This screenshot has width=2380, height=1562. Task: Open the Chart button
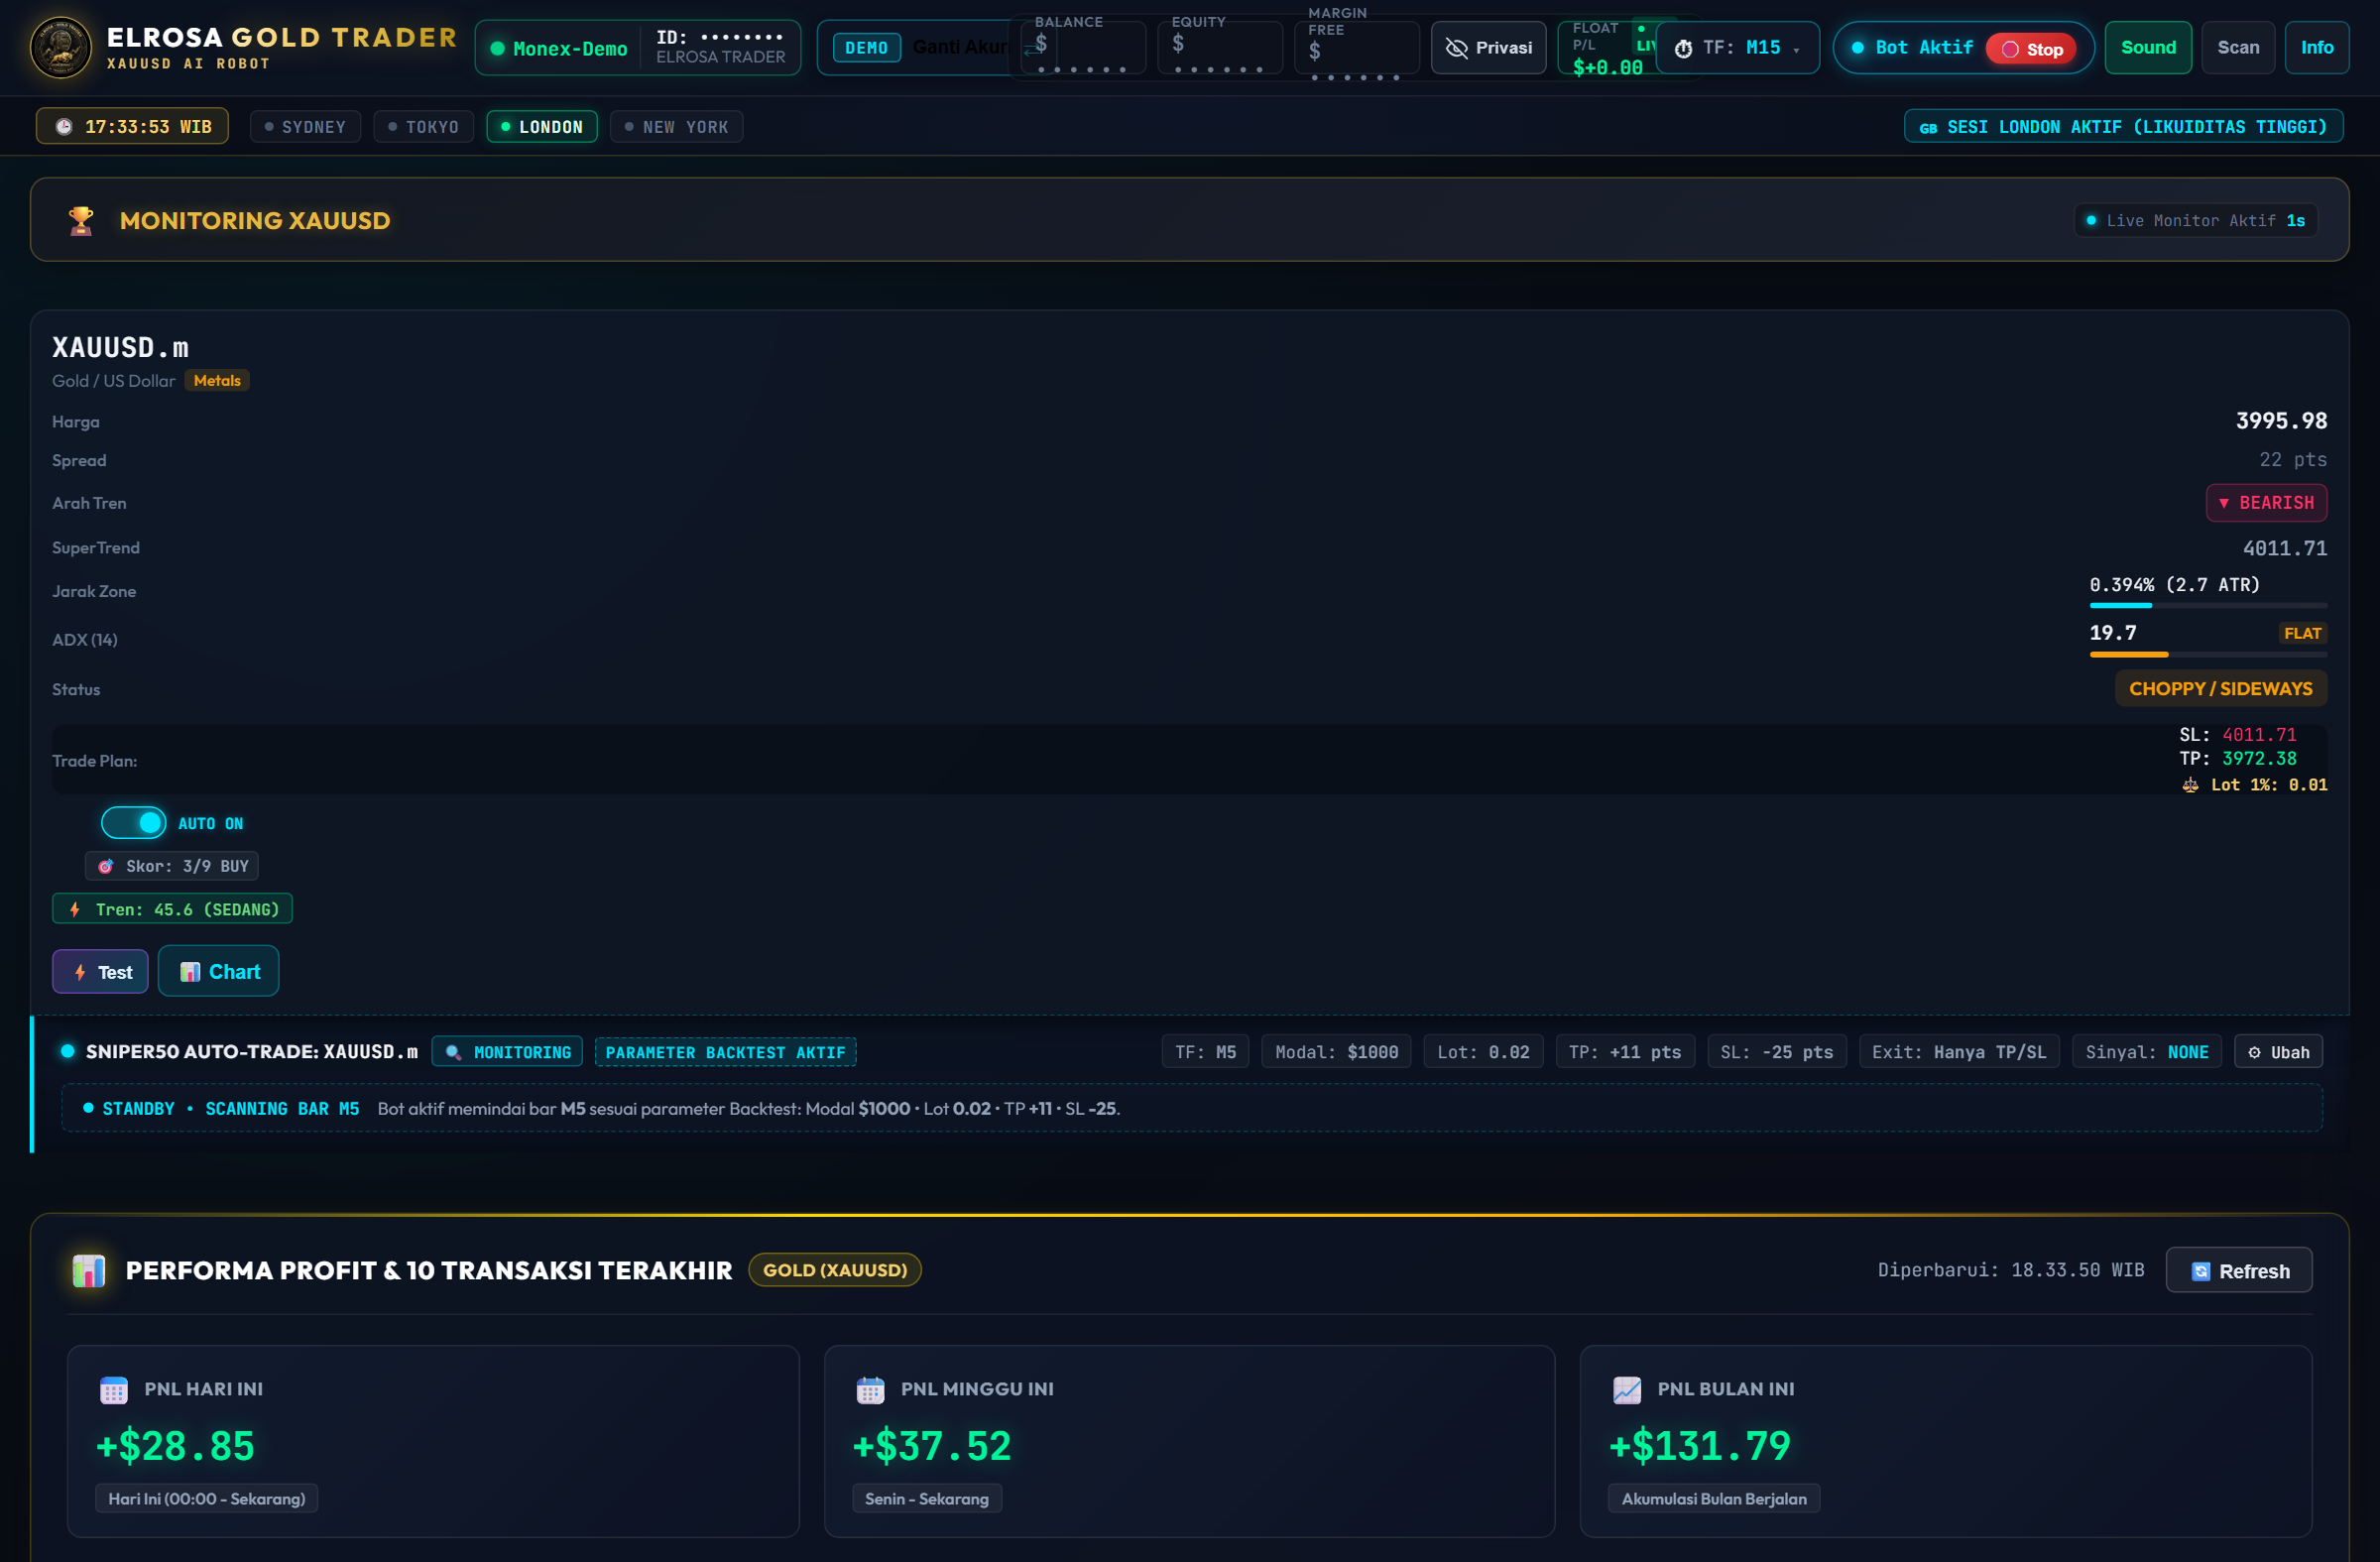218,971
